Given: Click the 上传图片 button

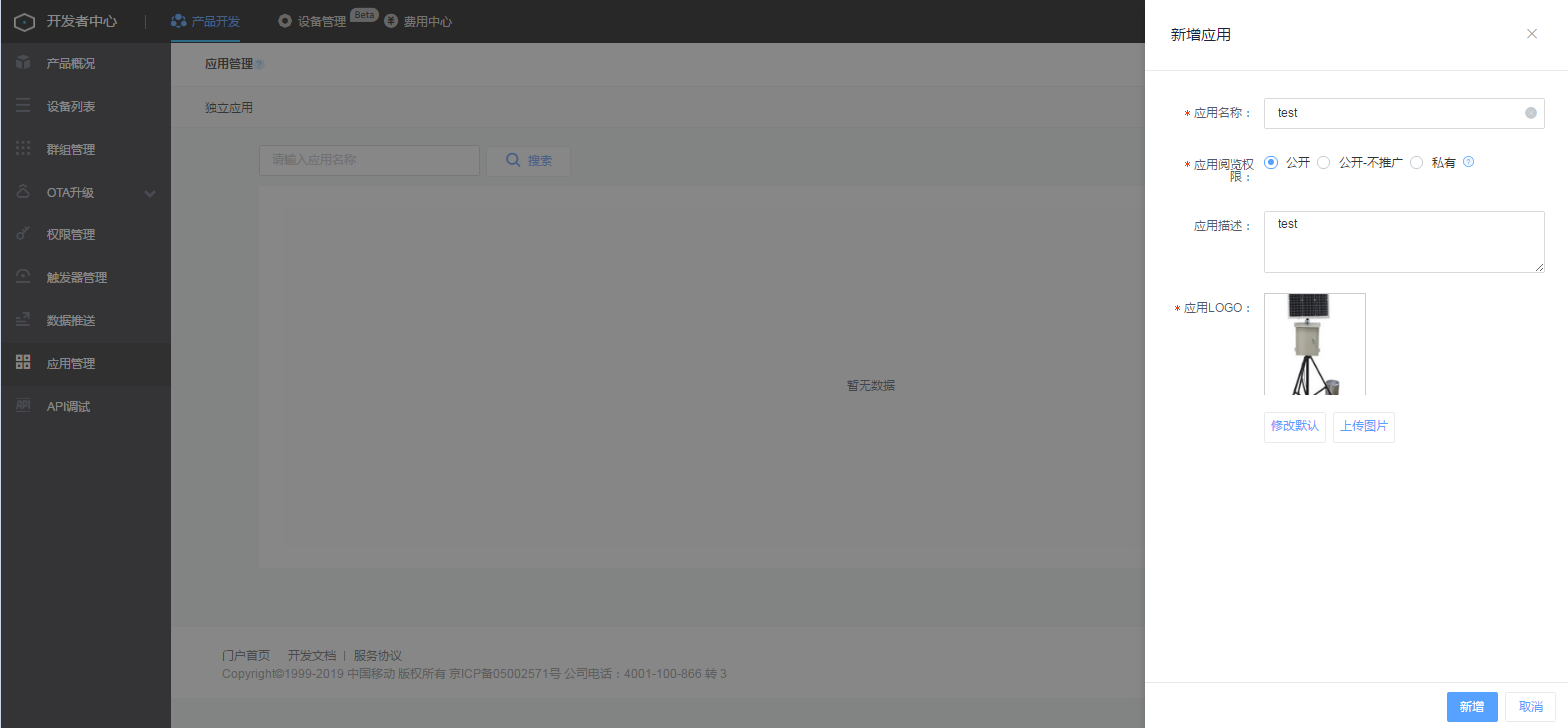Looking at the screenshot, I should pyautogui.click(x=1364, y=426).
